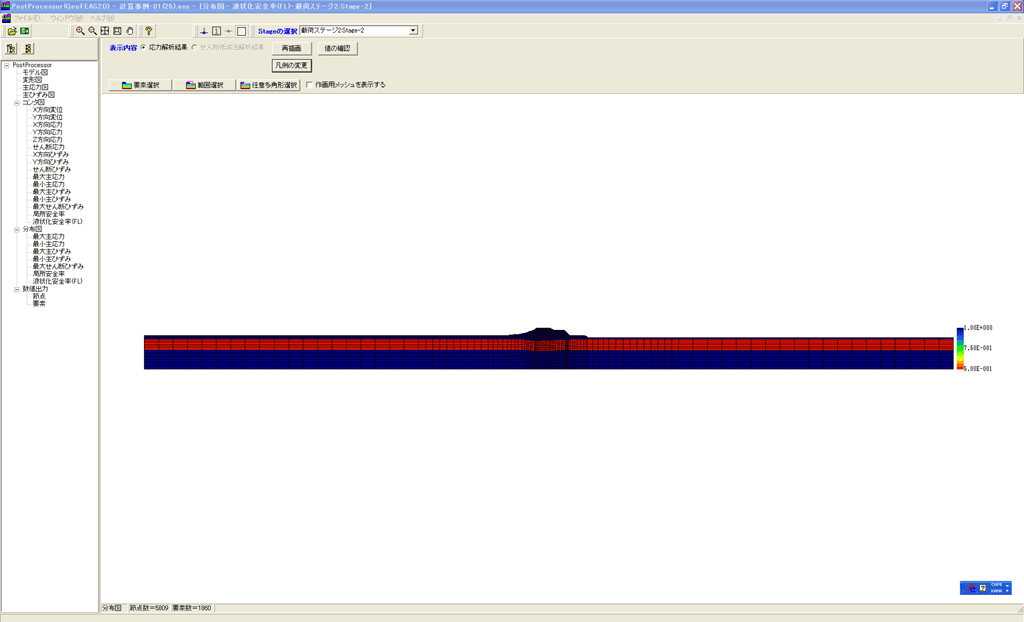Select 節点 under 数値出力
Image resolution: width=1024 pixels, height=622 pixels.
[39, 296]
